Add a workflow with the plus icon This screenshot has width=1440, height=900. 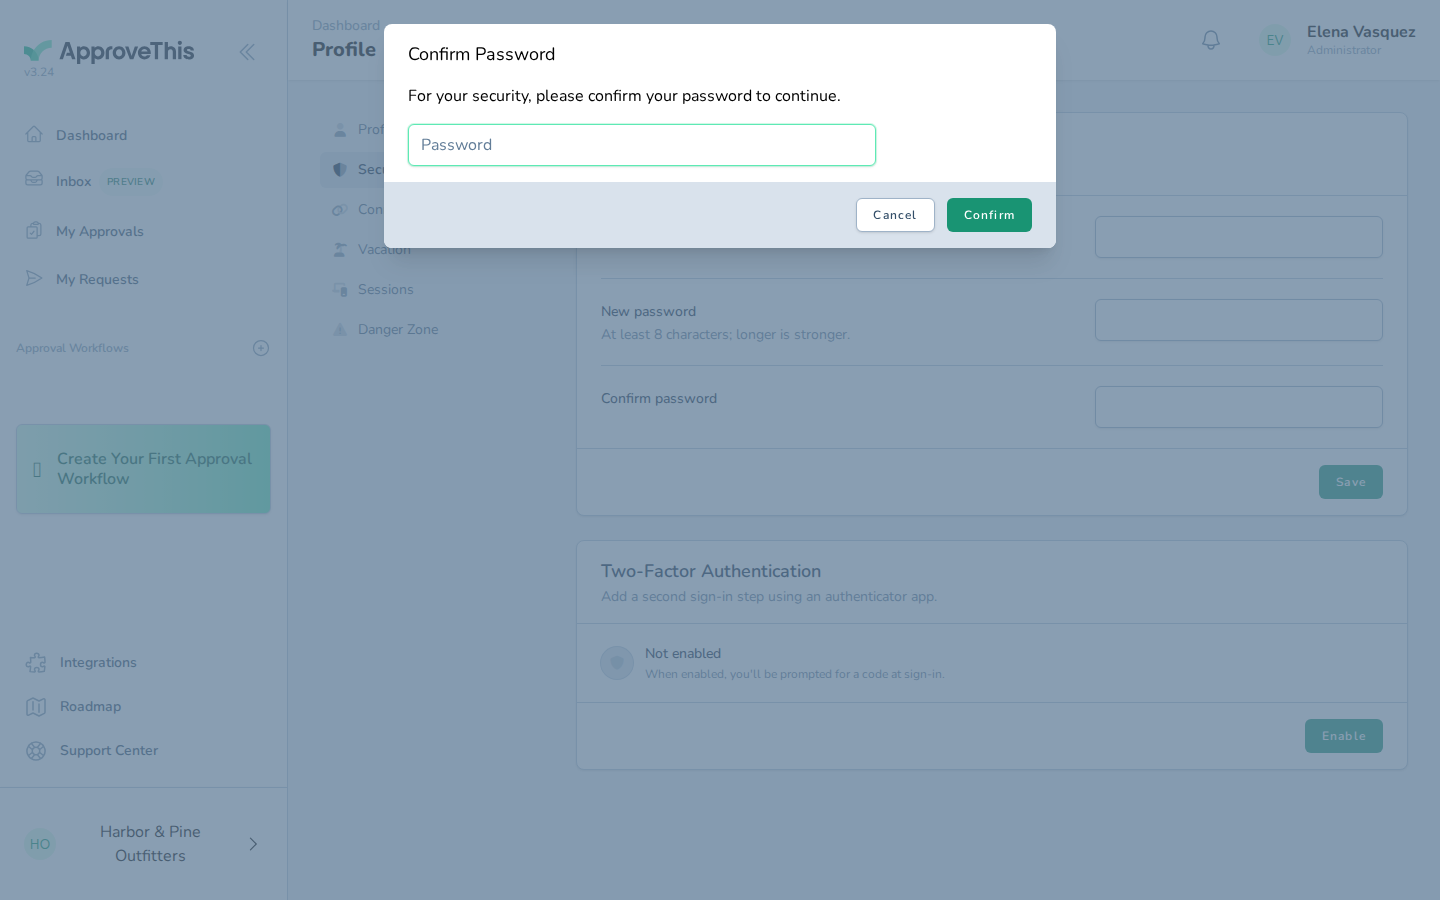[x=261, y=348]
